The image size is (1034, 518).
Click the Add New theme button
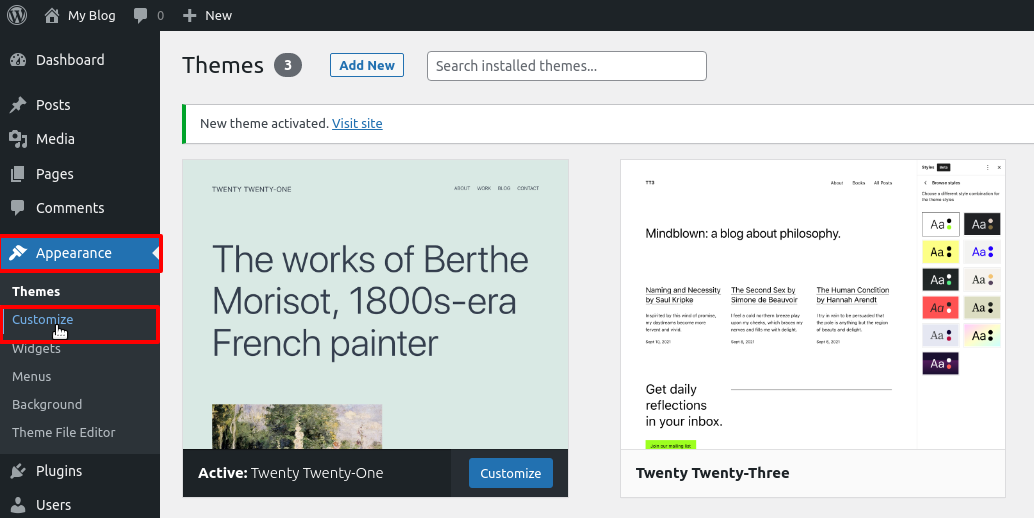point(367,65)
